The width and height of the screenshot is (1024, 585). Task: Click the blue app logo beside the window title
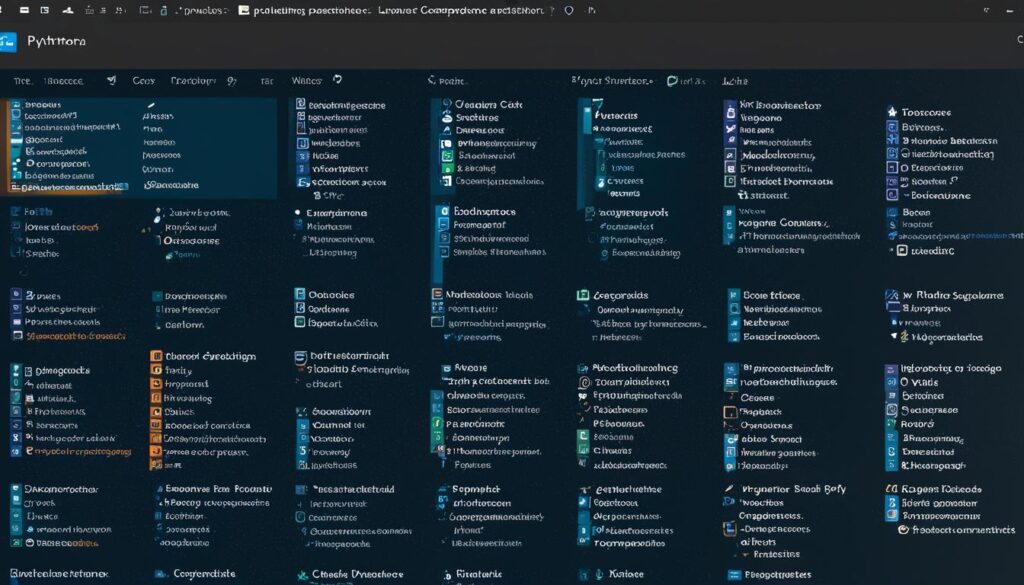[7, 42]
